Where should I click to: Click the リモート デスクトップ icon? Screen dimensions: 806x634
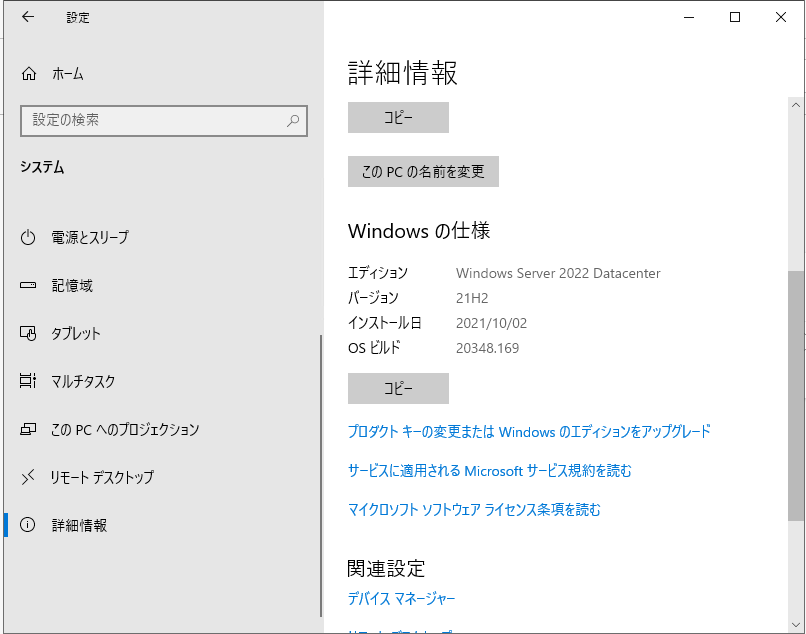28,477
